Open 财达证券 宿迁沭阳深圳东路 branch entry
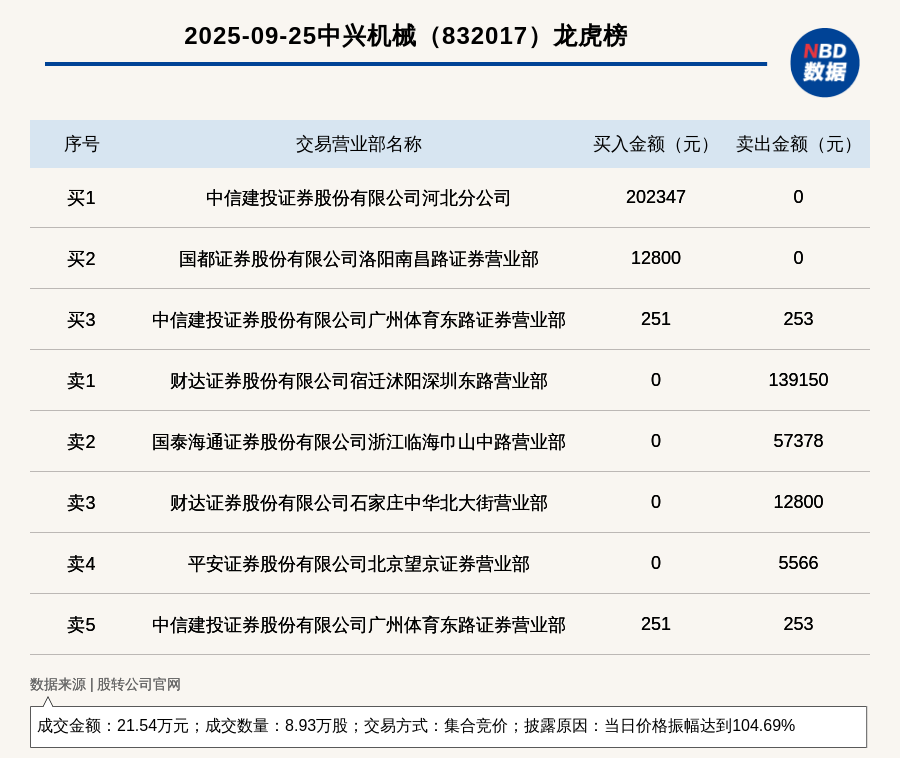 (358, 381)
